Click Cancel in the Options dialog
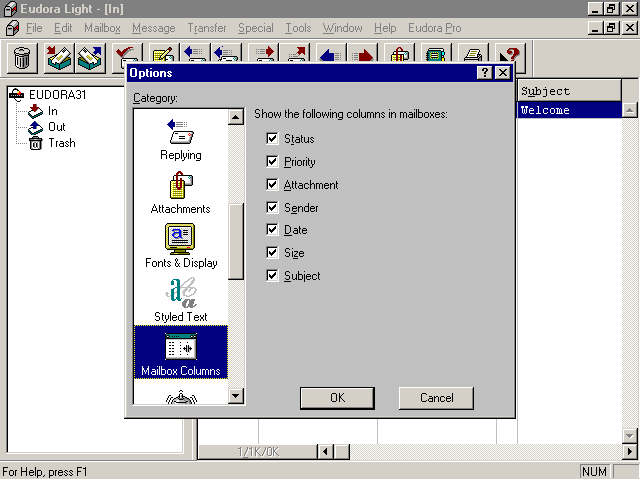The image size is (640, 480). (436, 398)
